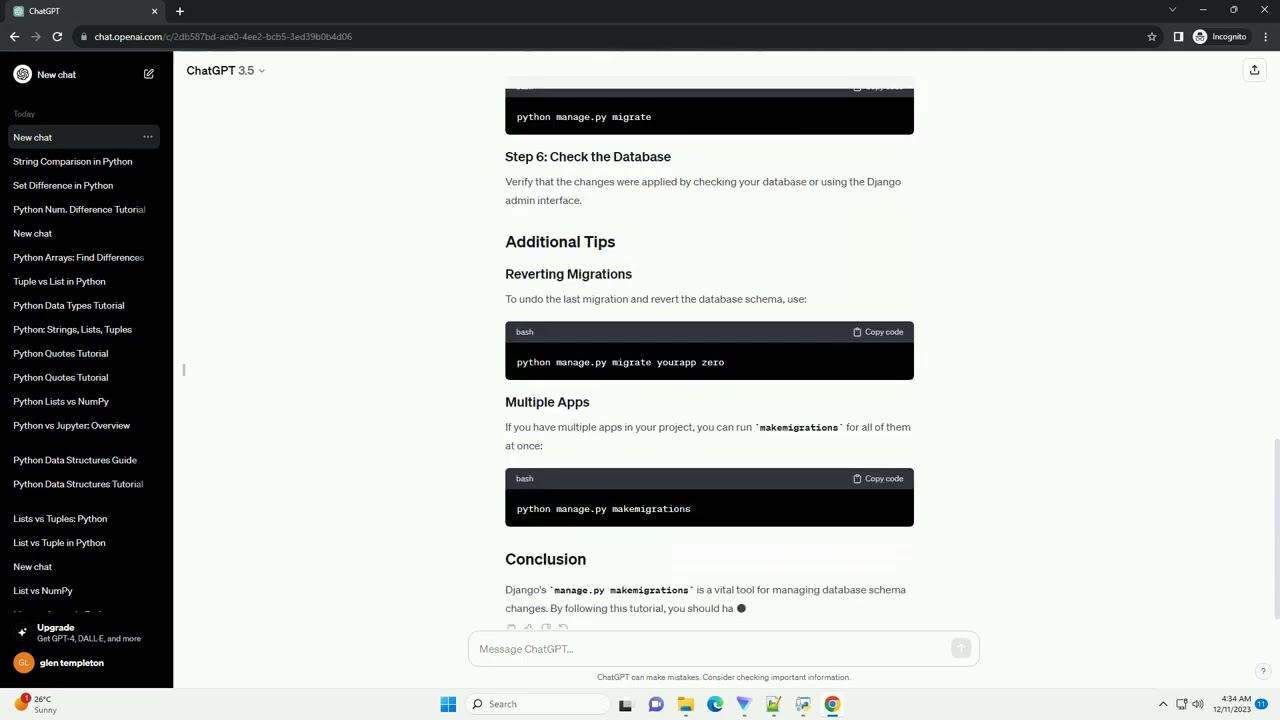Show hidden system tray icons
This screenshot has height=720, width=1280.
[x=1163, y=704]
